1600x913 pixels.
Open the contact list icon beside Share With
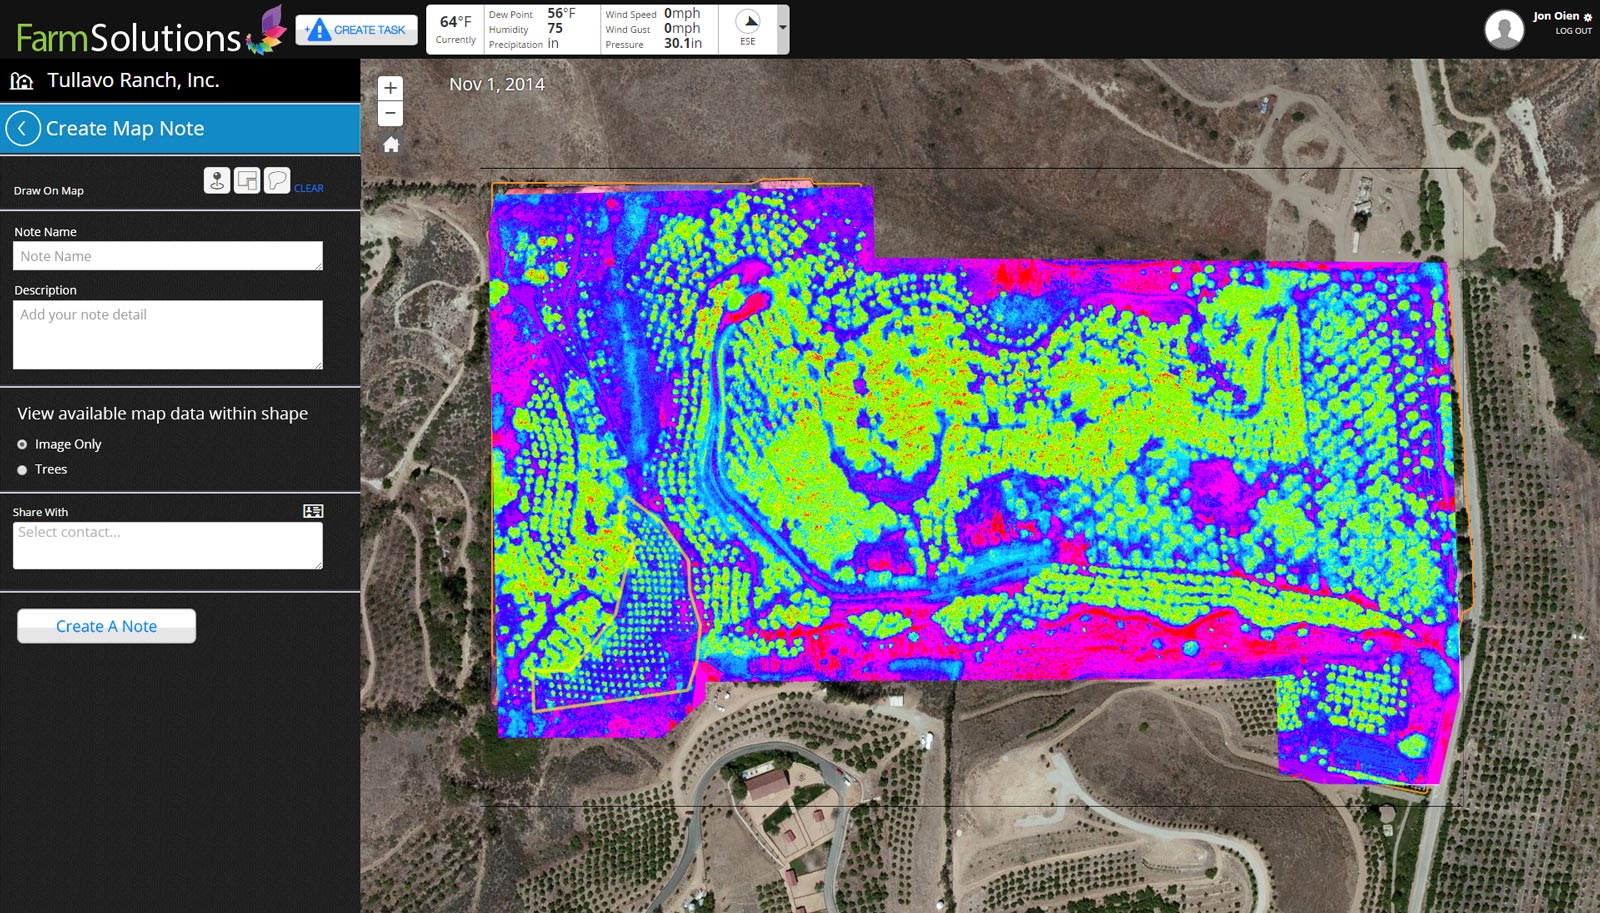click(x=313, y=511)
